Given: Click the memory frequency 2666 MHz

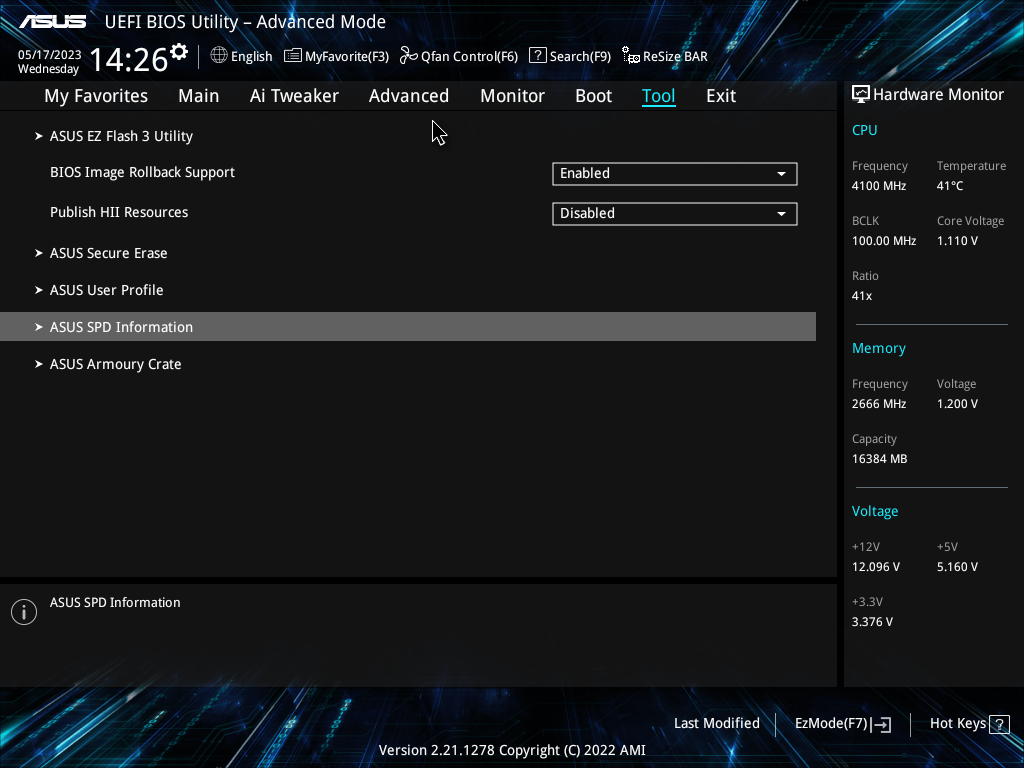Looking at the screenshot, I should [x=879, y=404].
